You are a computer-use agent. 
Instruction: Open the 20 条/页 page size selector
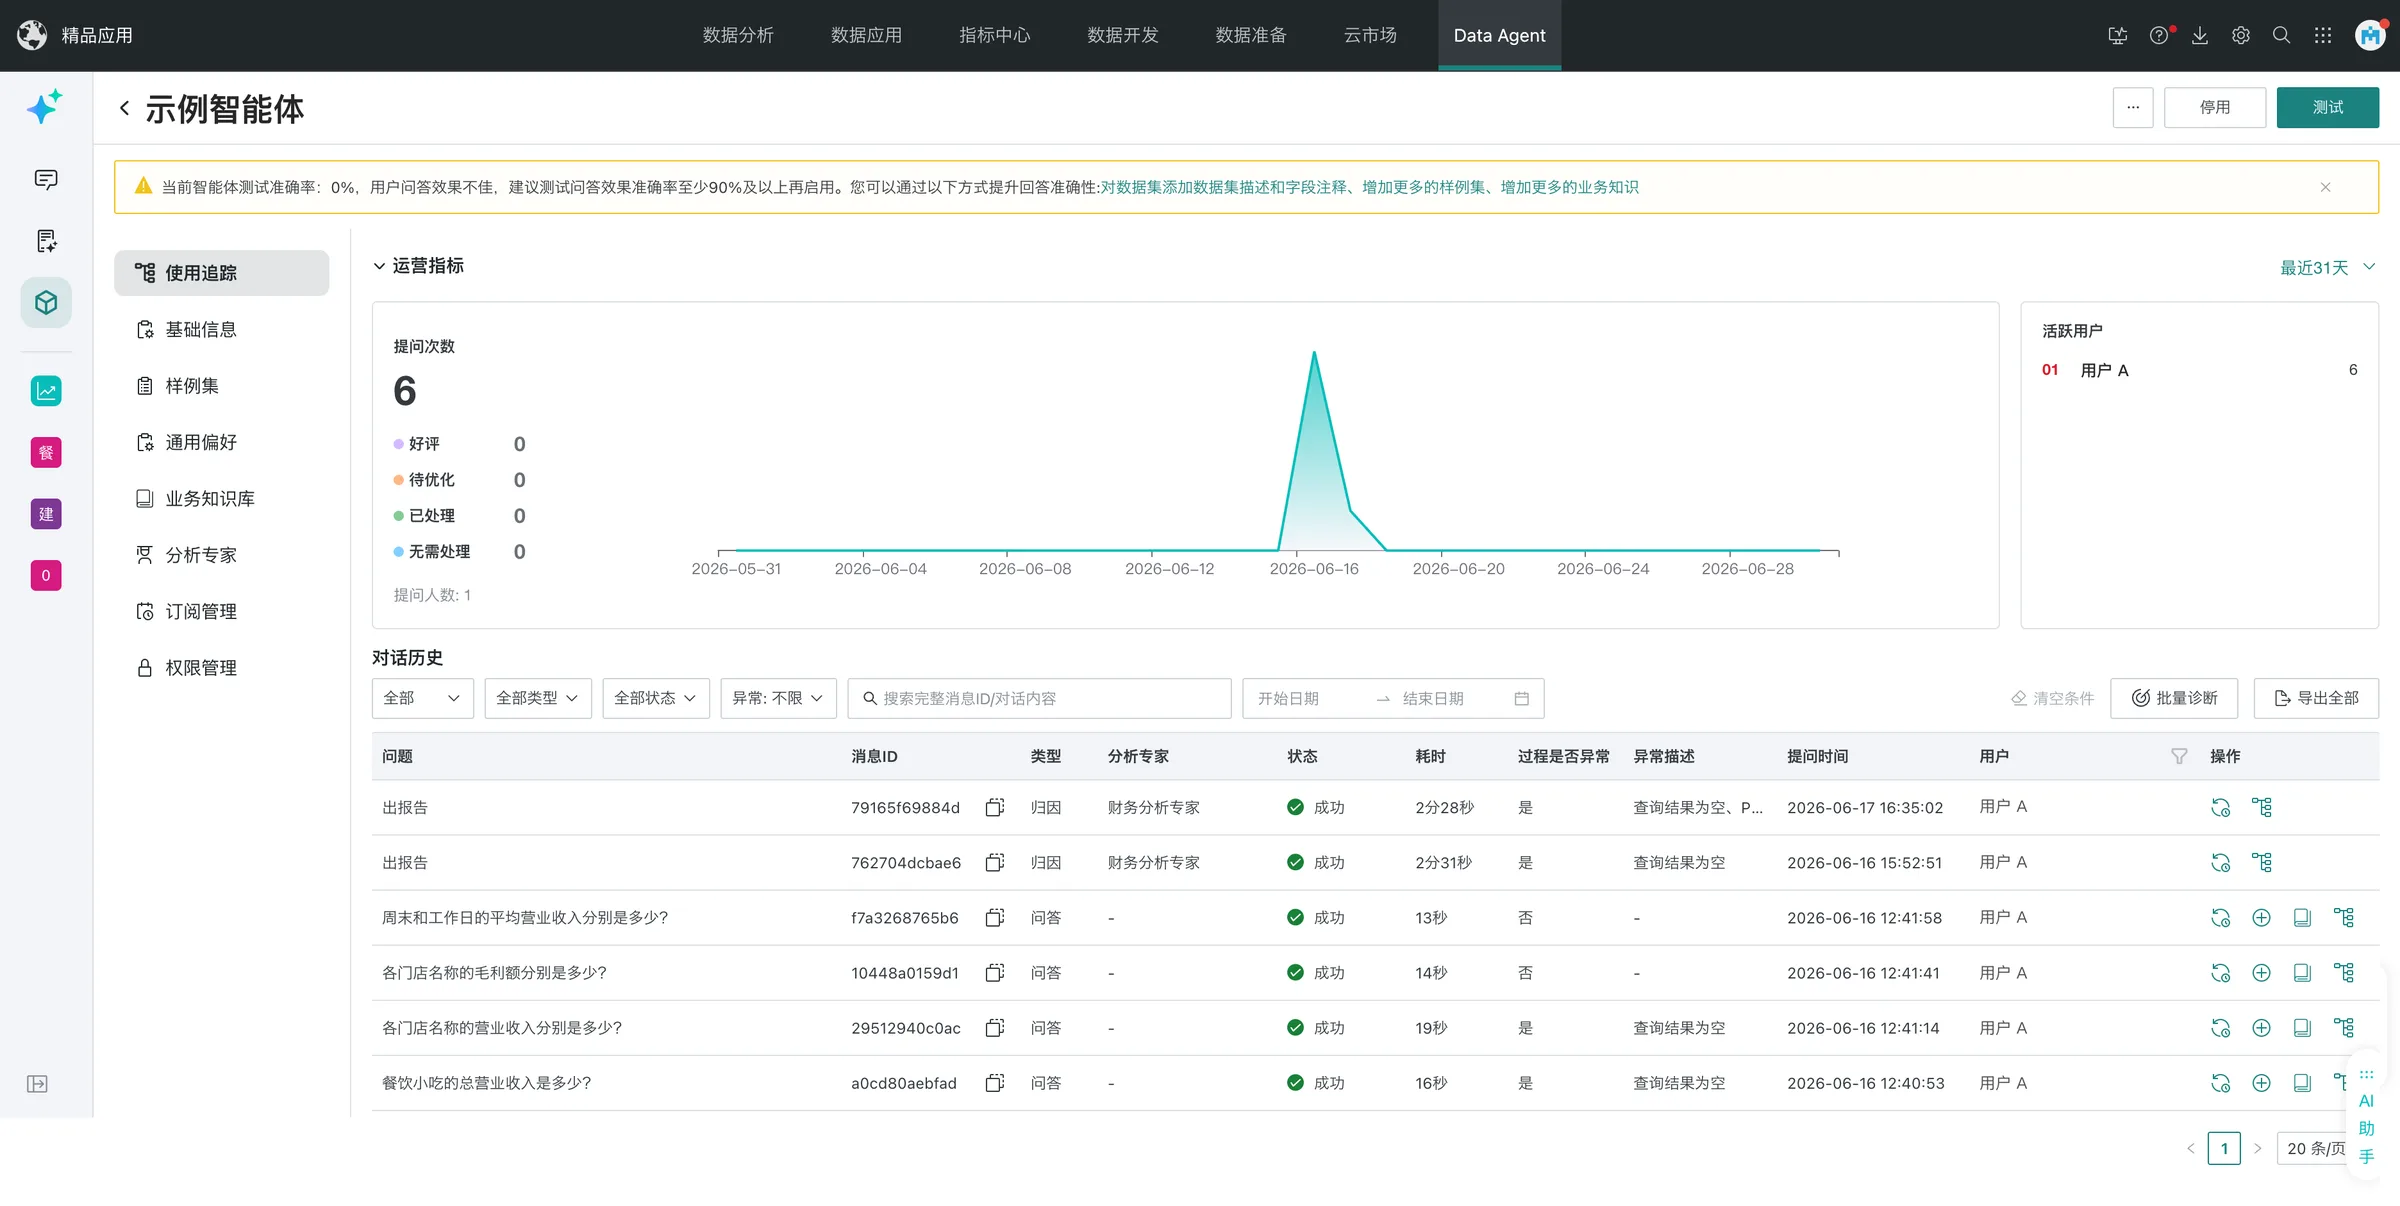[2318, 1148]
